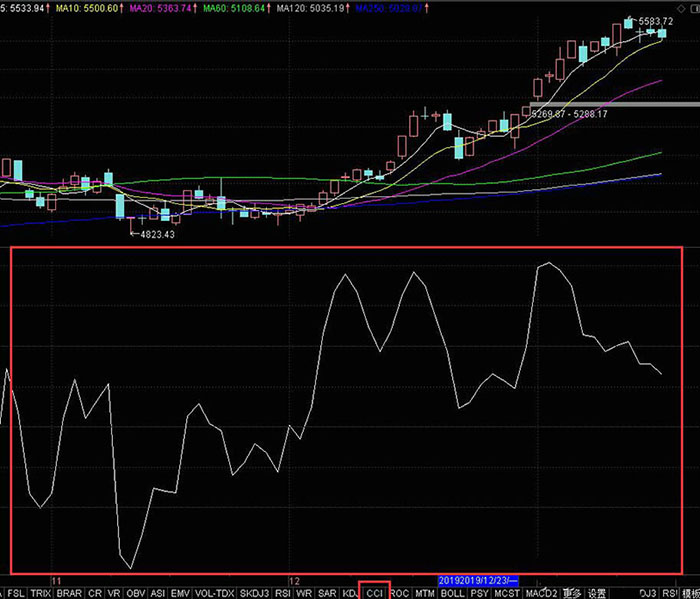The height and width of the screenshot is (599, 700).
Task: Click the 4823.43 low price label
Action: click(157, 234)
